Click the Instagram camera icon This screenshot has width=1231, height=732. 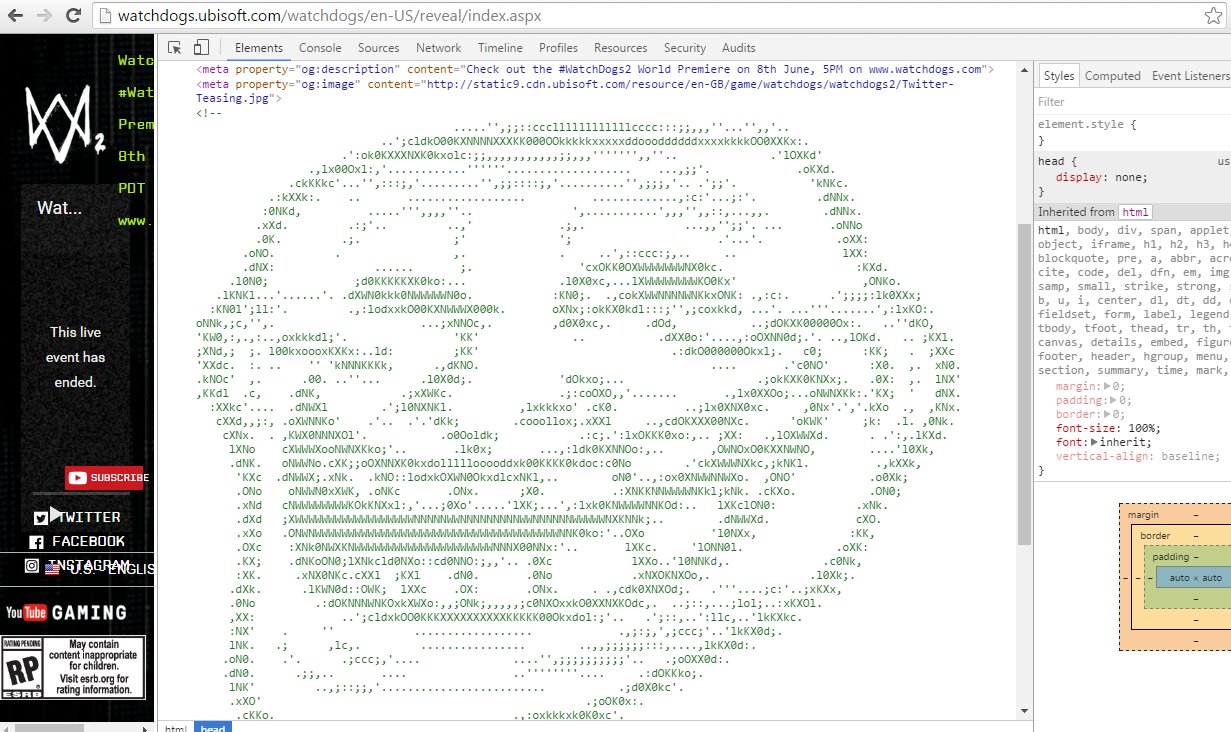[31, 566]
